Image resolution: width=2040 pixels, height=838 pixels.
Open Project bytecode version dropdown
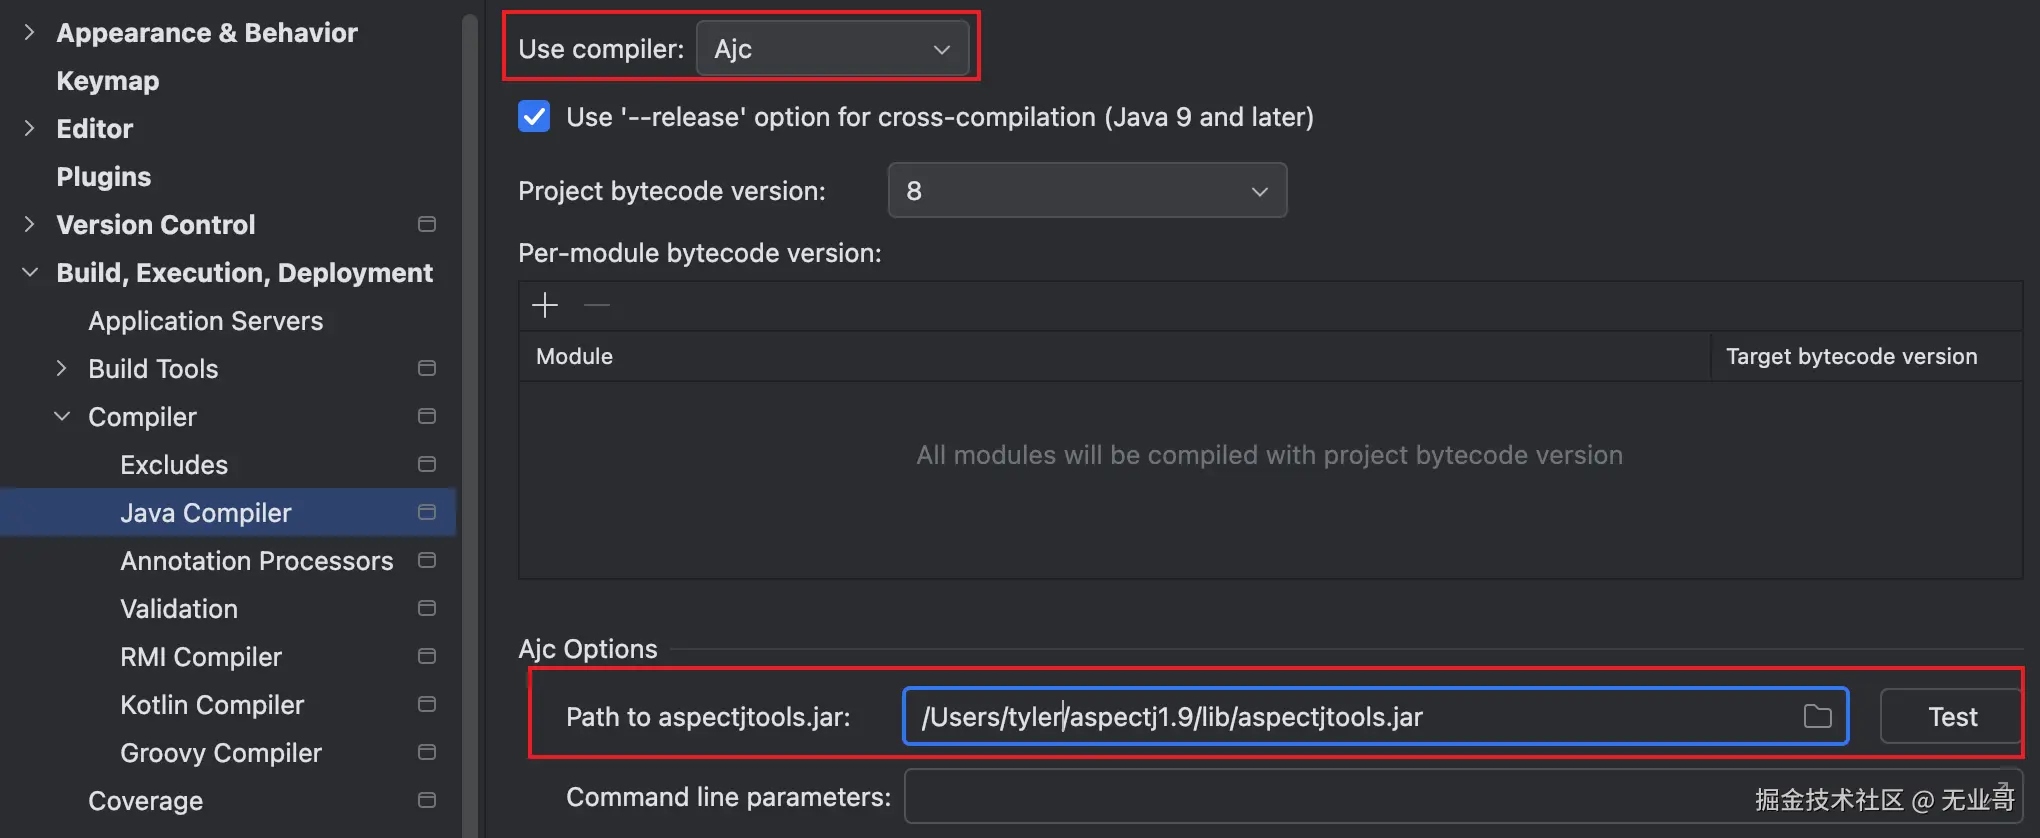[x=1086, y=191]
